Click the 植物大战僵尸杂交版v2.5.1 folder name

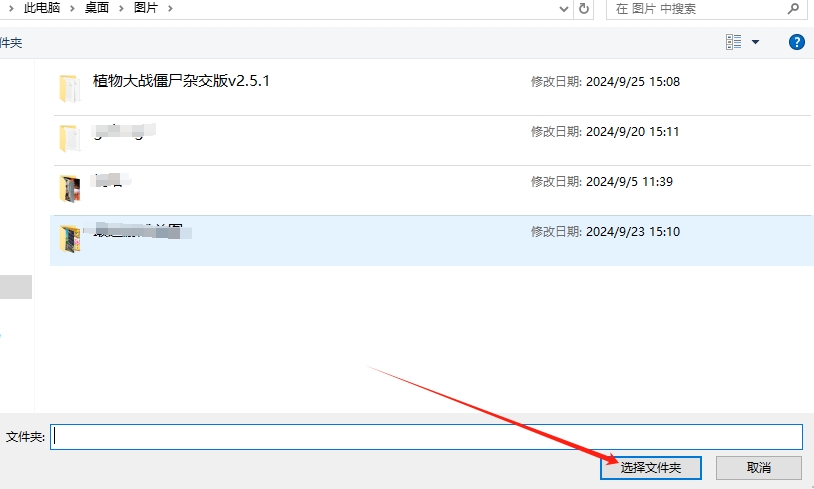(181, 81)
